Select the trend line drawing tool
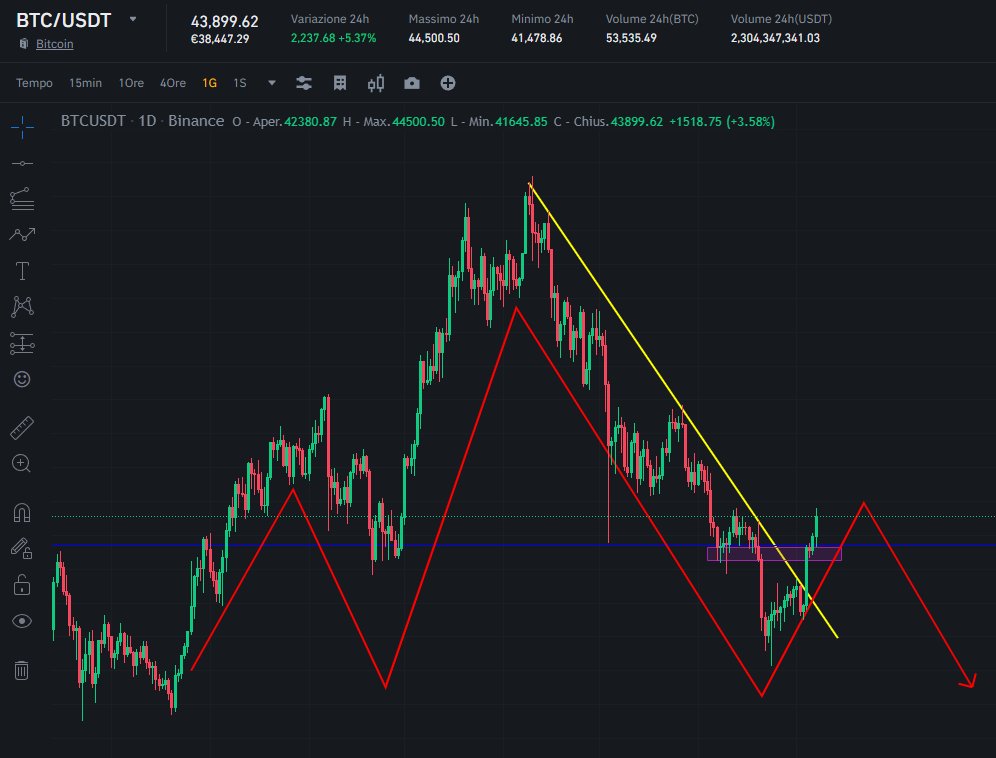The image size is (996, 758). [x=22, y=164]
